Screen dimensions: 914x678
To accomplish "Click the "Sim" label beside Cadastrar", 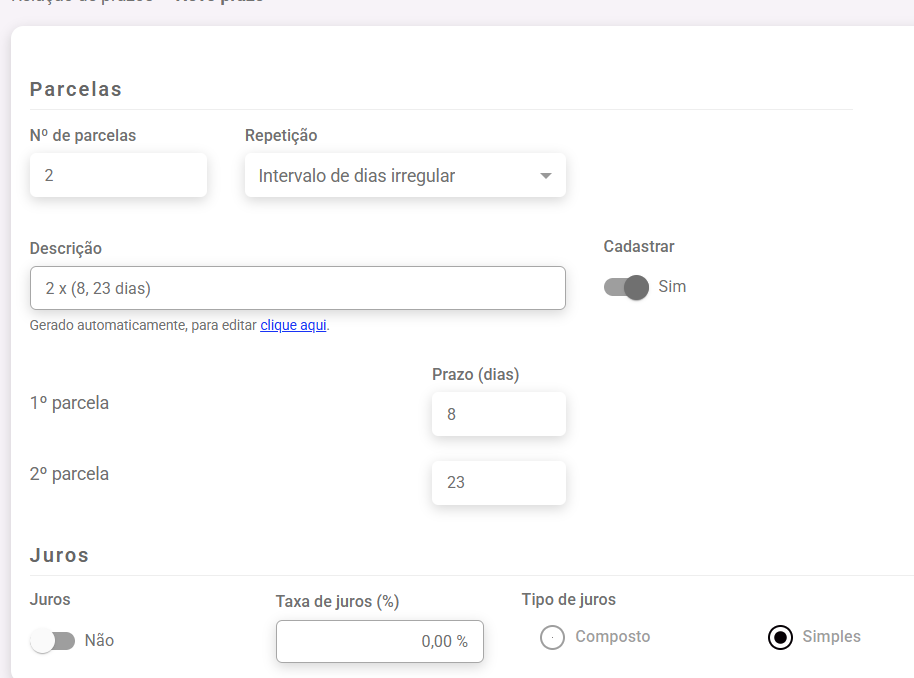I will pyautogui.click(x=672, y=287).
